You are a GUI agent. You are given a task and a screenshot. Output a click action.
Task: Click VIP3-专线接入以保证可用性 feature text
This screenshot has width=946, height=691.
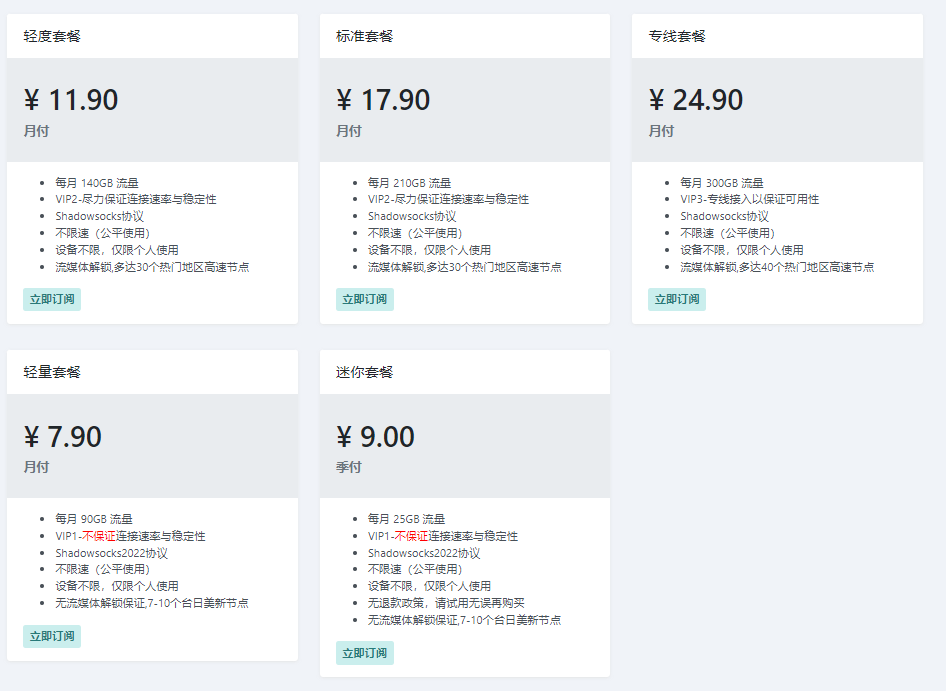coord(750,199)
